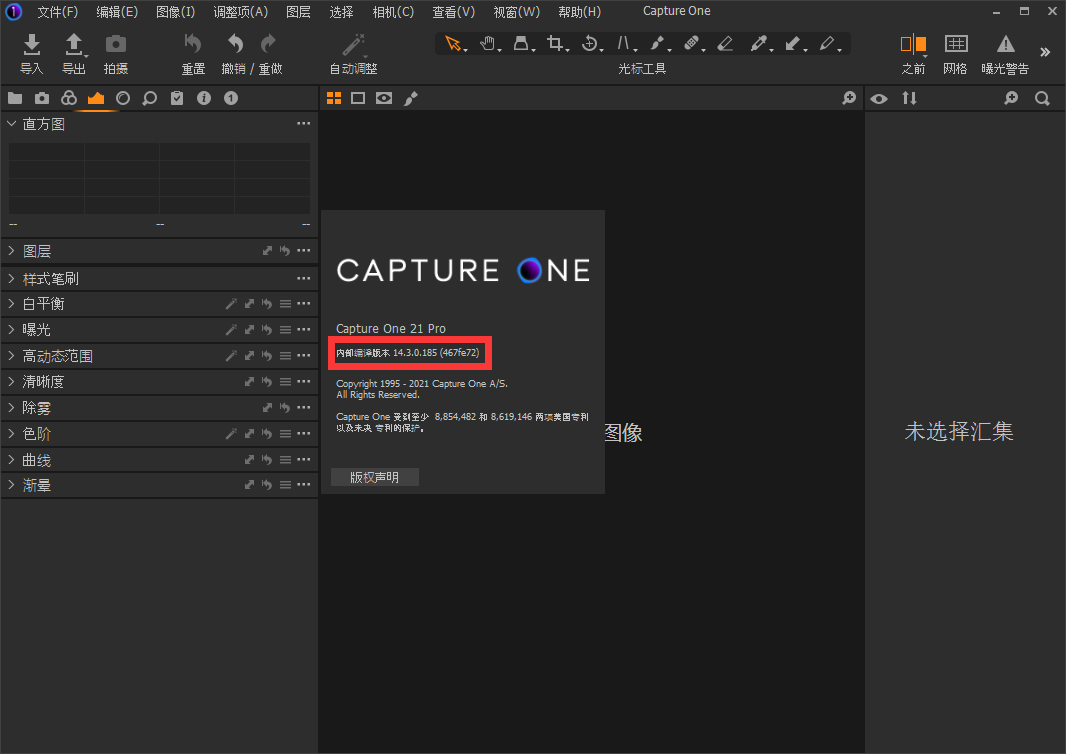Image resolution: width=1066 pixels, height=754 pixels.
Task: Choose the Pan hand cursor tool
Action: (x=487, y=44)
